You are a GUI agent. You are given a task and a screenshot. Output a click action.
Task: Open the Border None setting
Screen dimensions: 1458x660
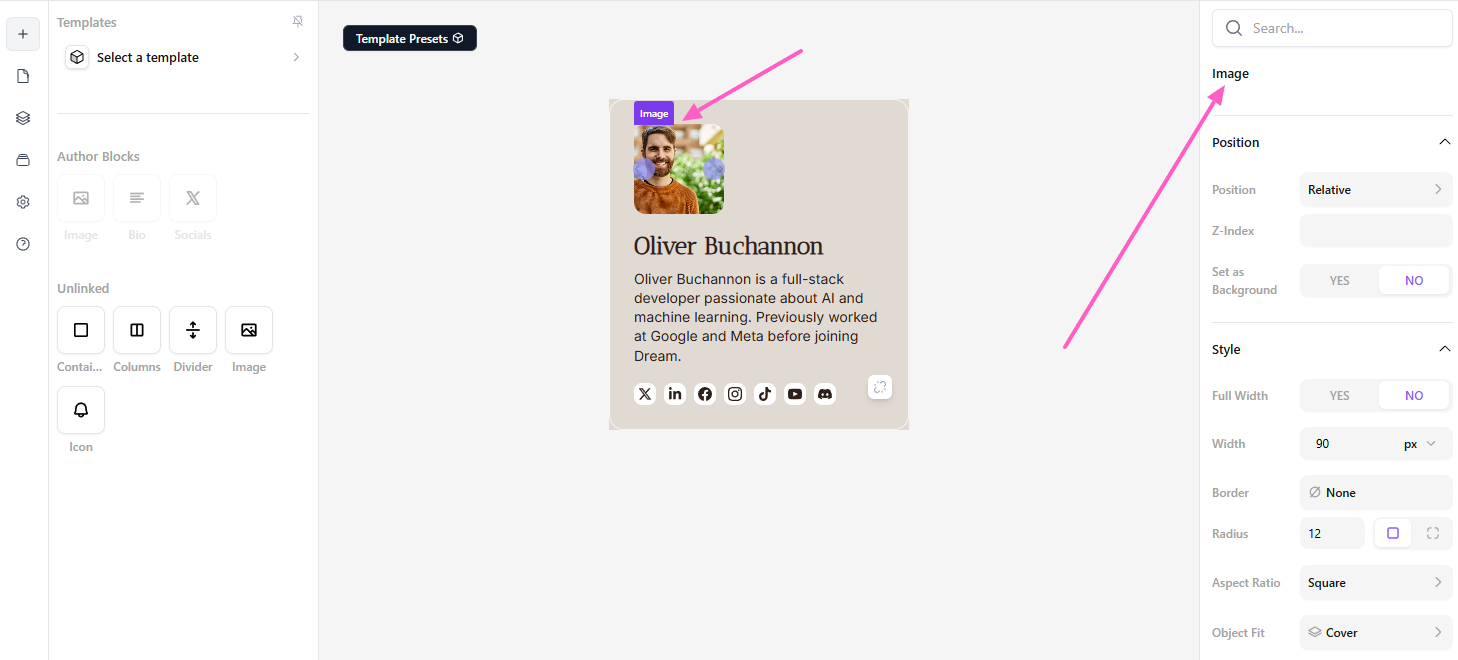pos(1375,493)
